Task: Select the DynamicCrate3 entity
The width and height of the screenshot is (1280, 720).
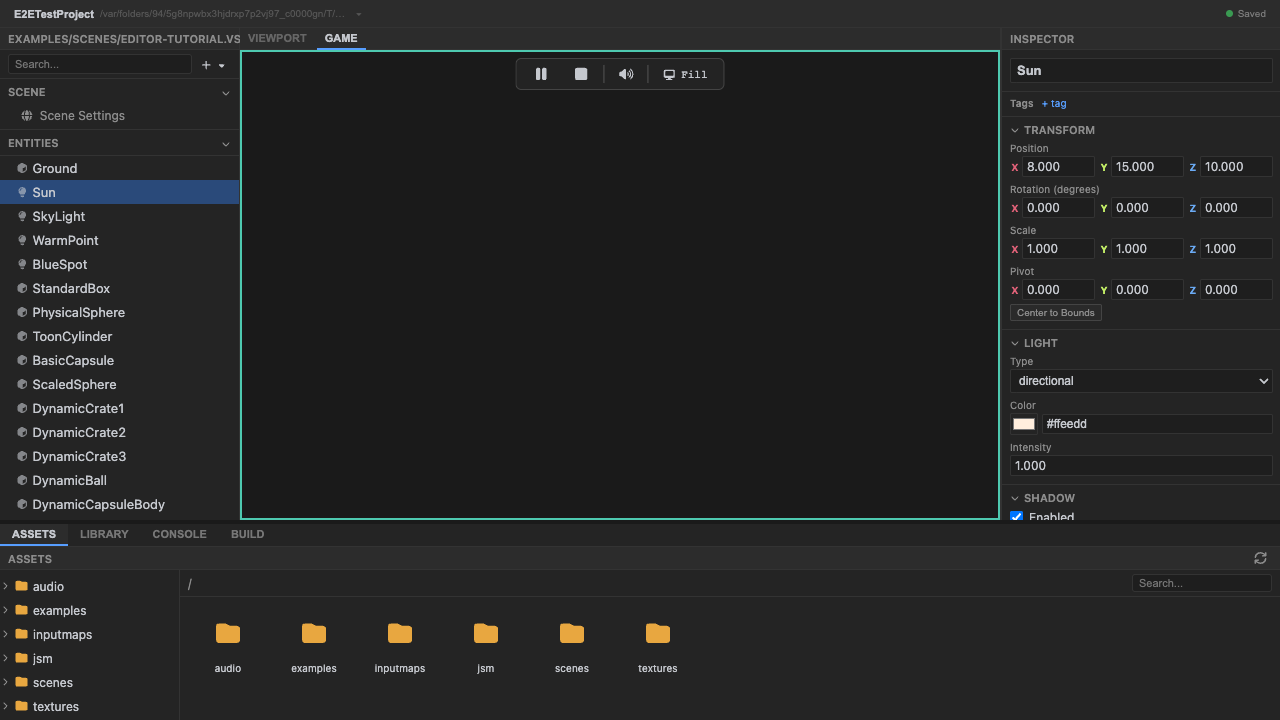Action: pyautogui.click(x=120, y=456)
